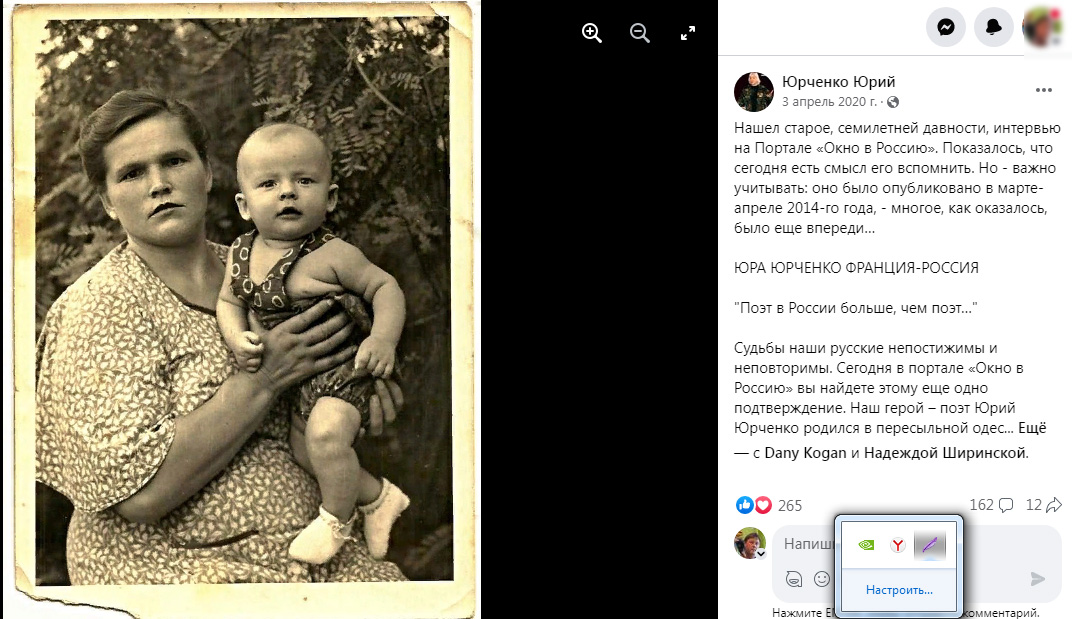1072x619 pixels.
Task: Click the Yandex tray icon
Action: 898,545
